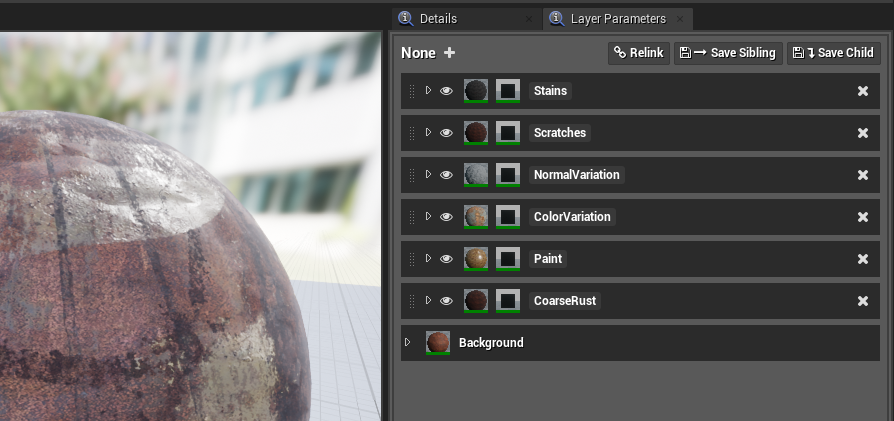The image size is (894, 421).
Task: Hide the Stains layer via eye icon
Action: click(x=446, y=91)
